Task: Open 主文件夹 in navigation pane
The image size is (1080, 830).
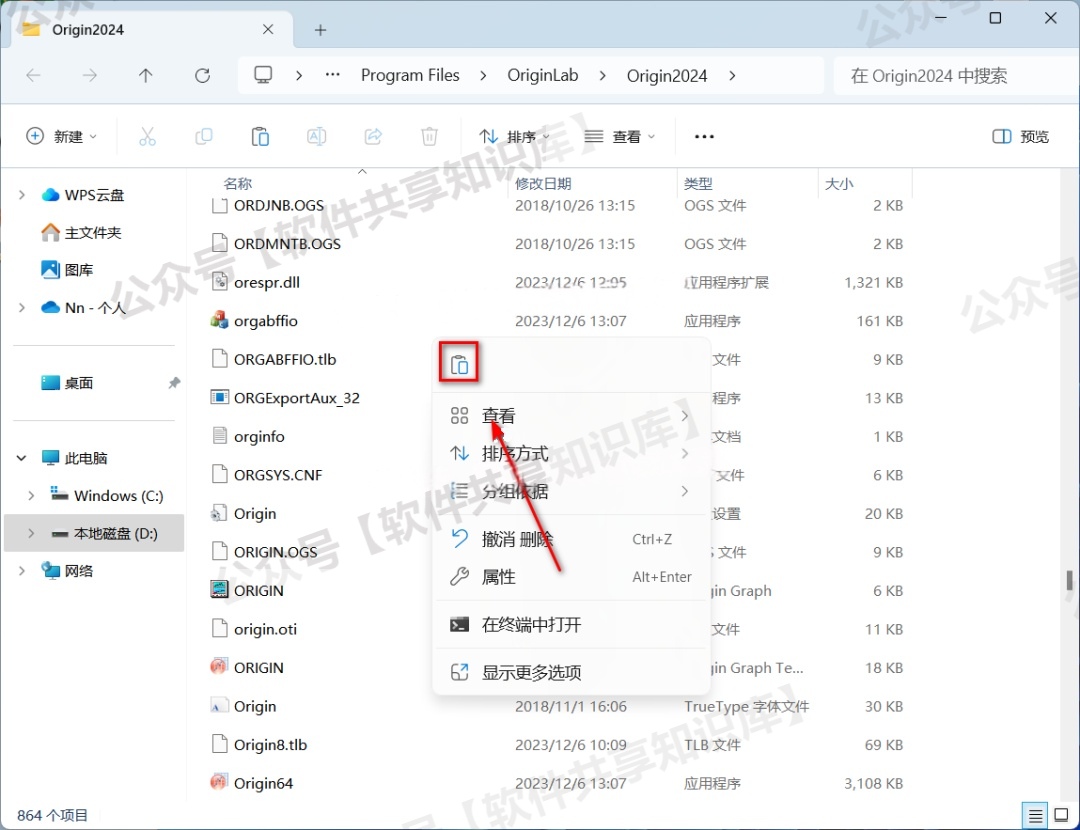Action: (x=81, y=232)
